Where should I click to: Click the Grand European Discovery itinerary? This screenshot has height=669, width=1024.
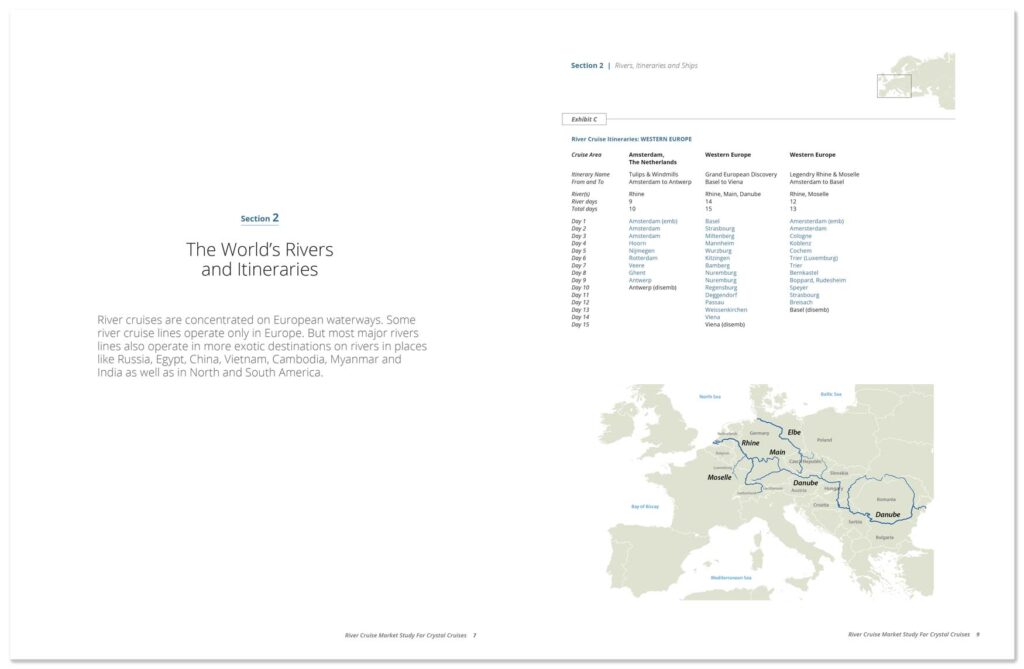(x=740, y=173)
